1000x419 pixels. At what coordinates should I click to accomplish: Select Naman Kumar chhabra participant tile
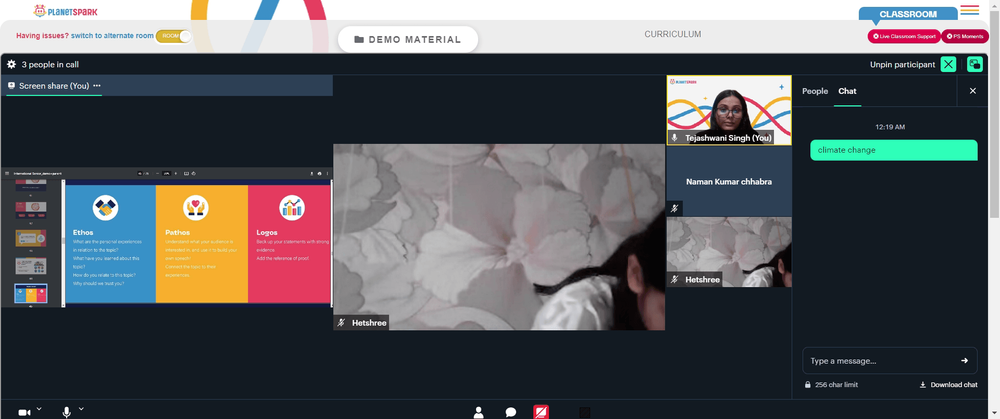coord(729,182)
